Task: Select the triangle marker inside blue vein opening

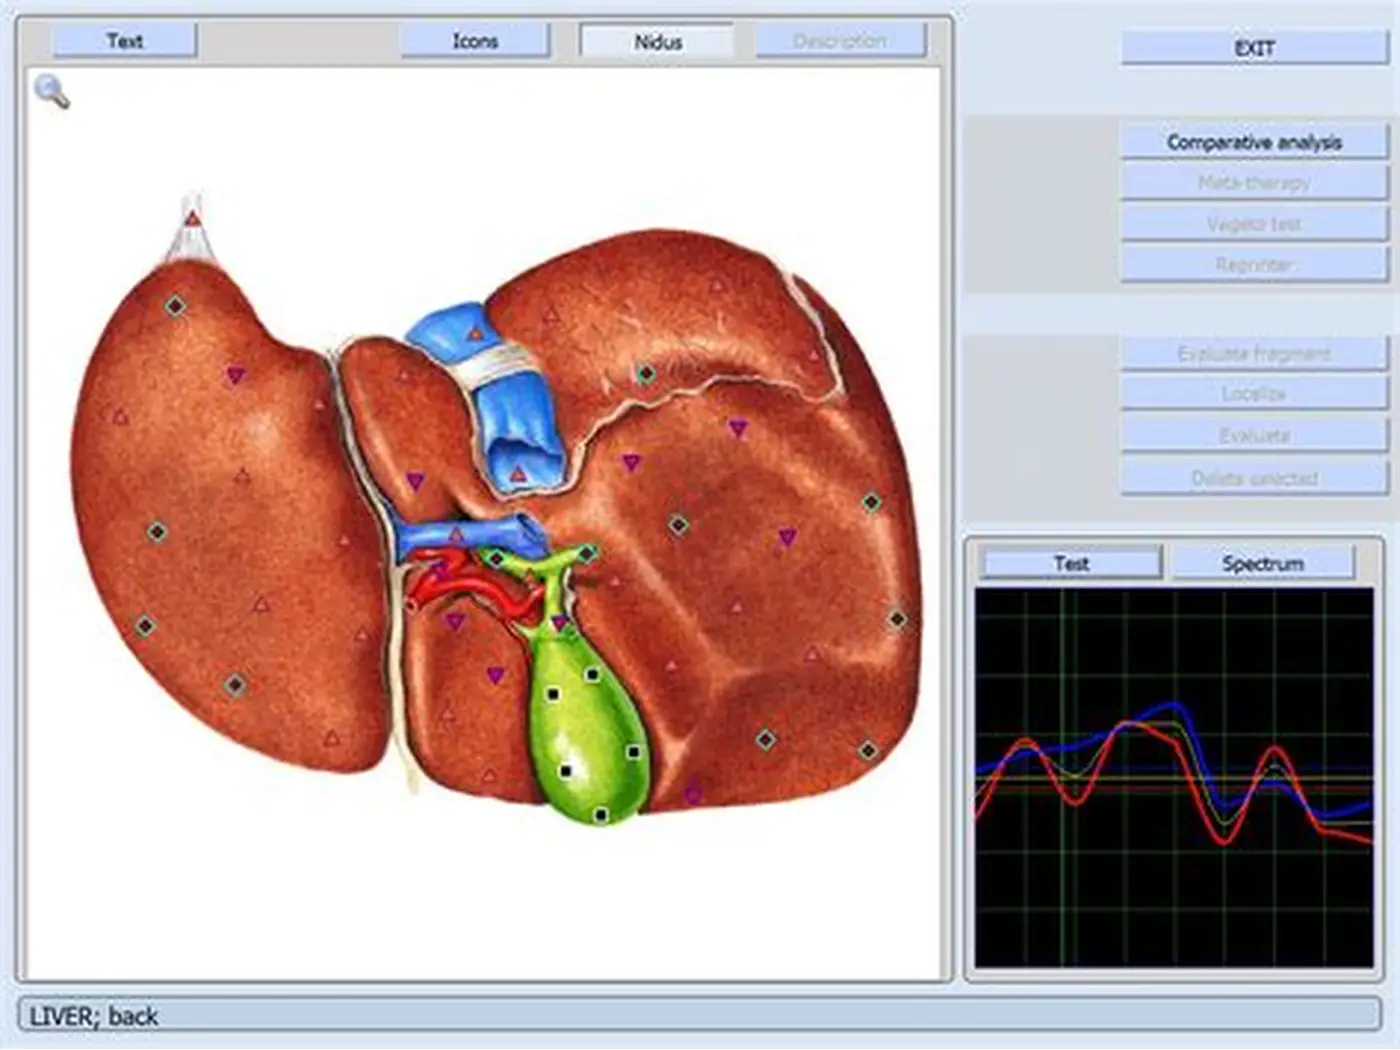Action: coord(518,473)
